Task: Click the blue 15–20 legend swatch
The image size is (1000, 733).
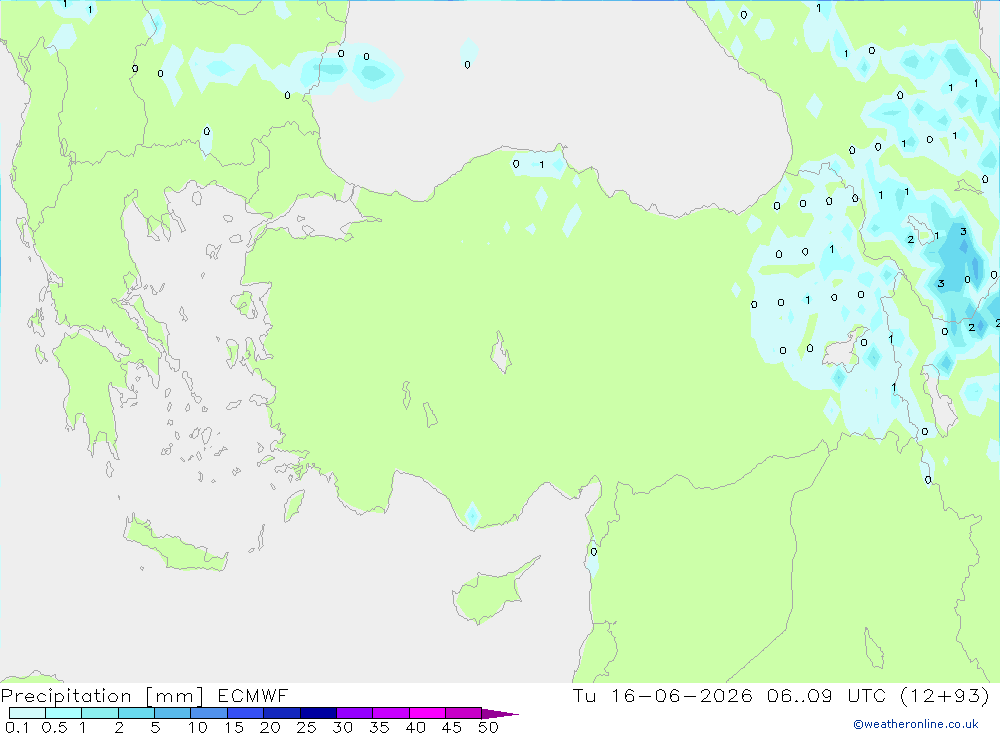Action: [x=245, y=713]
